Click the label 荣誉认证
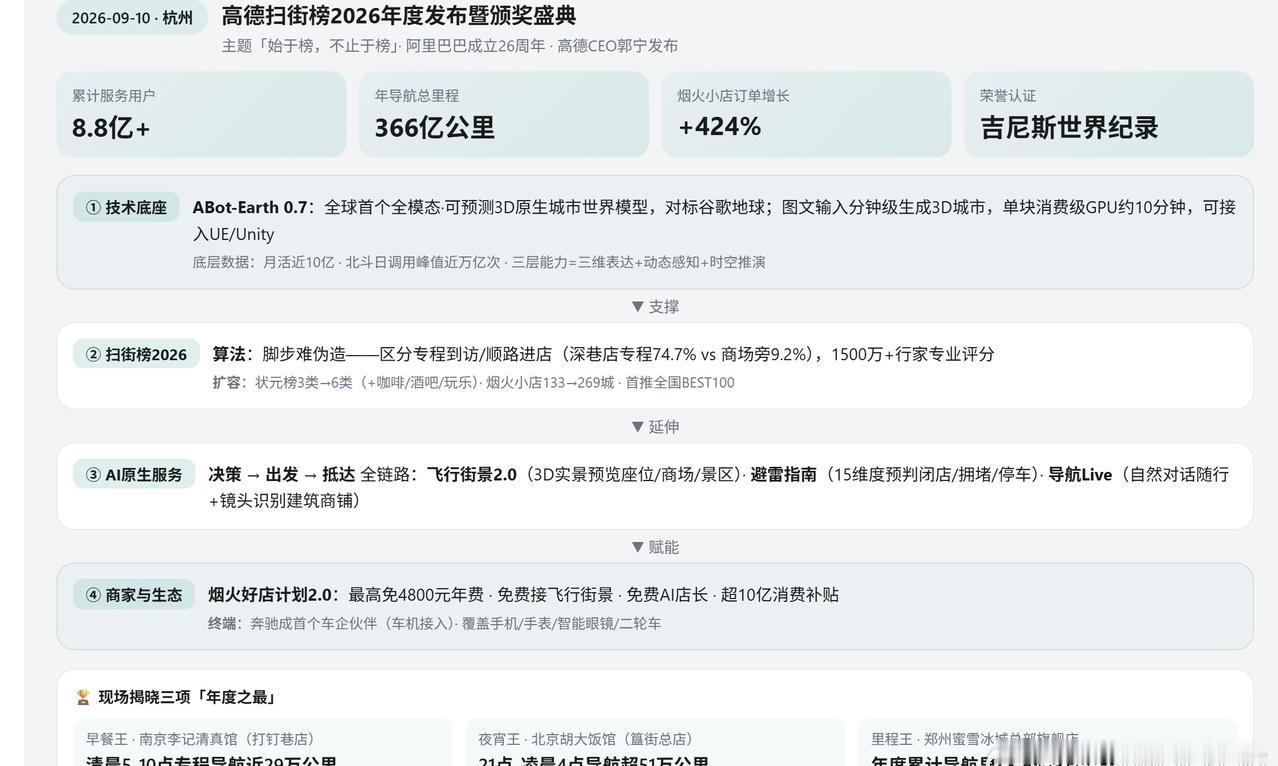Image resolution: width=1278 pixels, height=766 pixels. point(1008,96)
